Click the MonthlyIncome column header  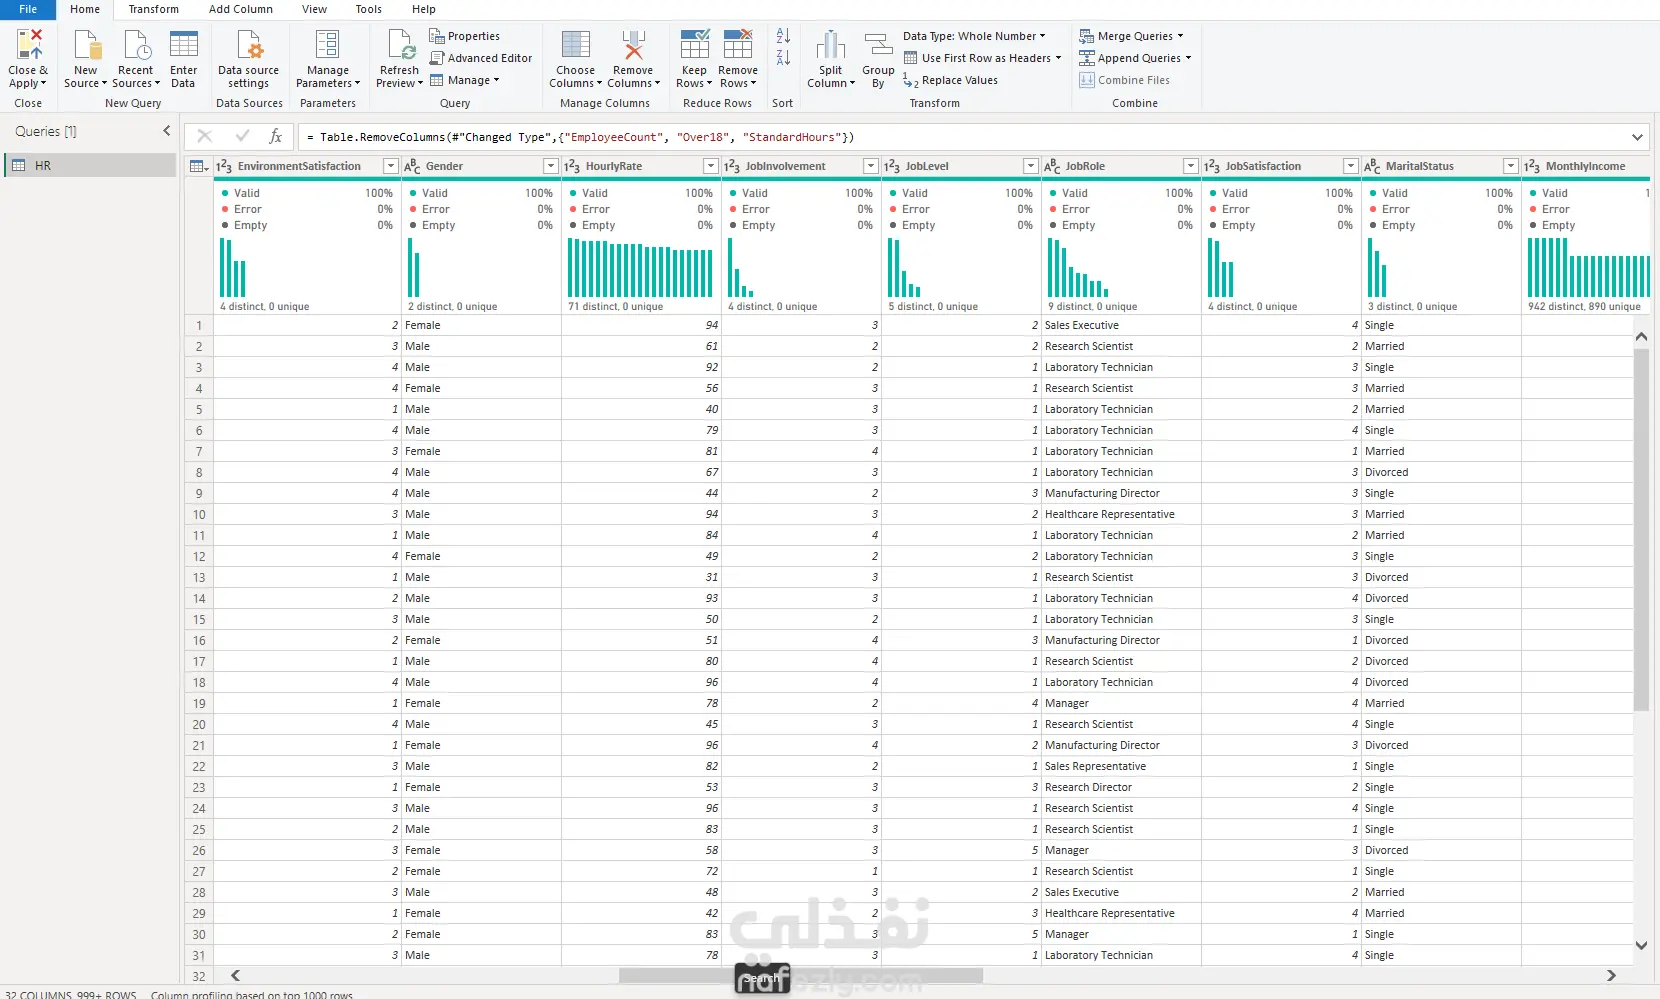pos(1585,166)
